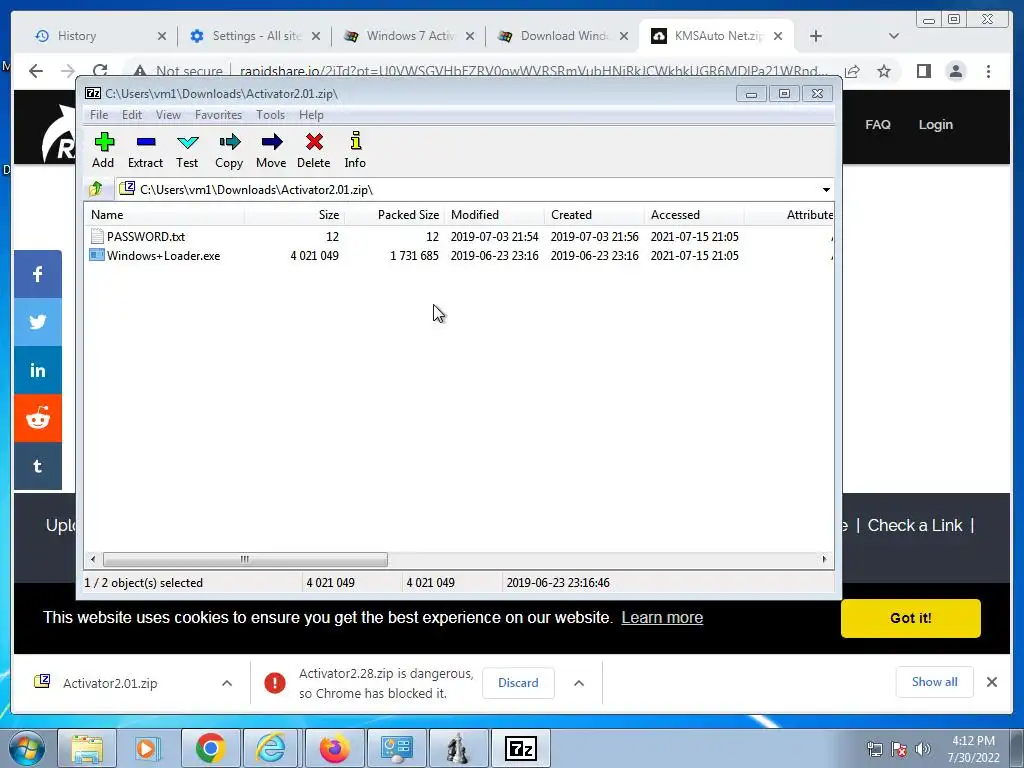Open the Edit menu in 7-Zip
Viewport: 1024px width, 768px height.
pos(131,115)
